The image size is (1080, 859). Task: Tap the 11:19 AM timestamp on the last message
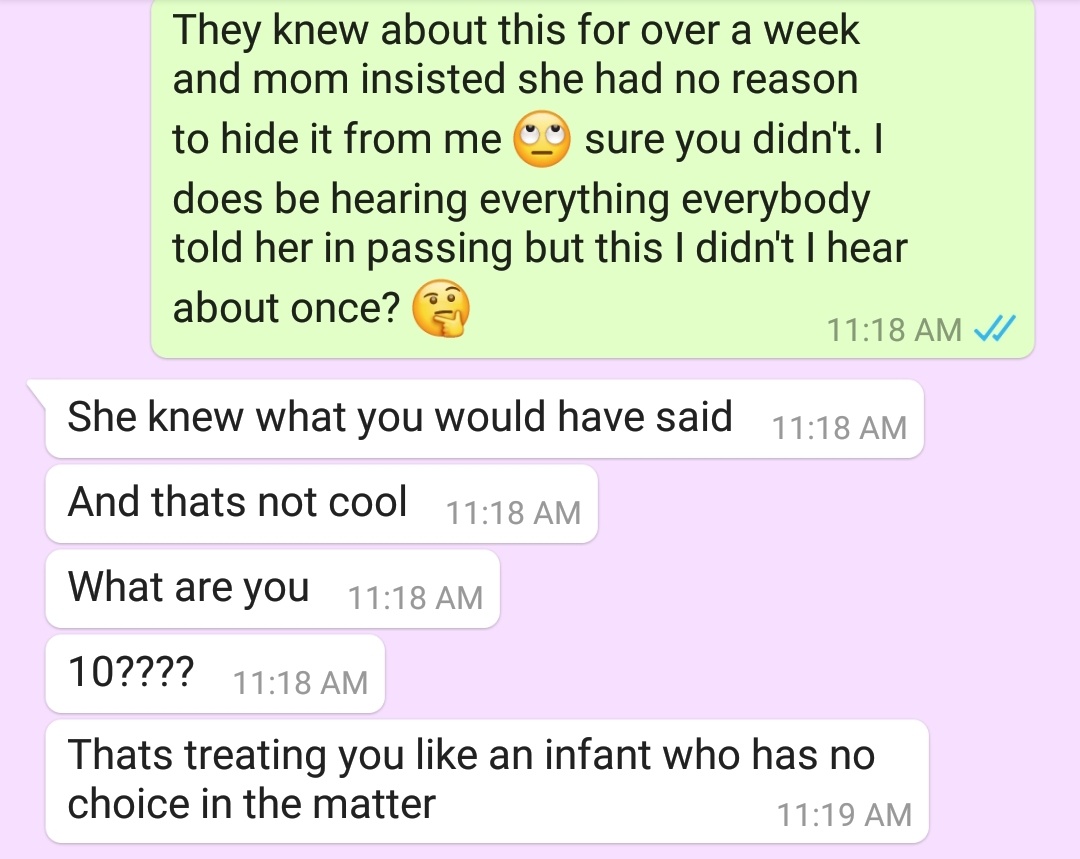pos(844,815)
